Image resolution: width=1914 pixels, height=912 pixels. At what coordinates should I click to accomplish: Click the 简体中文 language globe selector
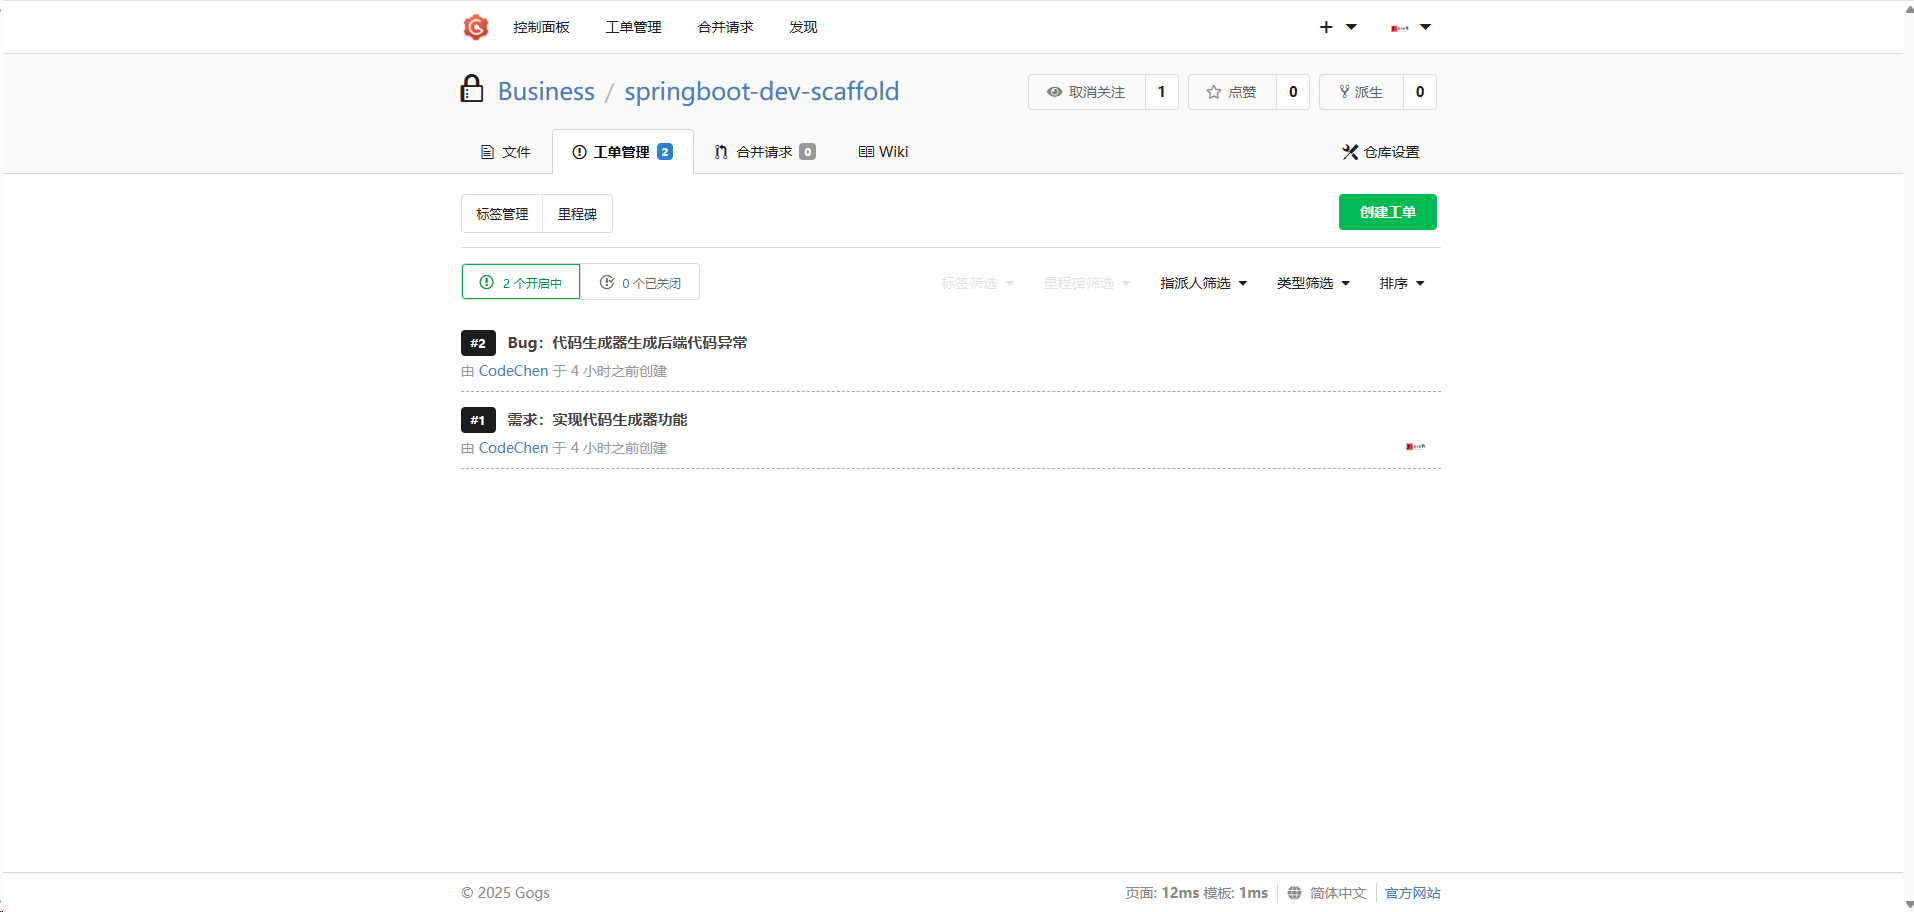pos(1327,893)
